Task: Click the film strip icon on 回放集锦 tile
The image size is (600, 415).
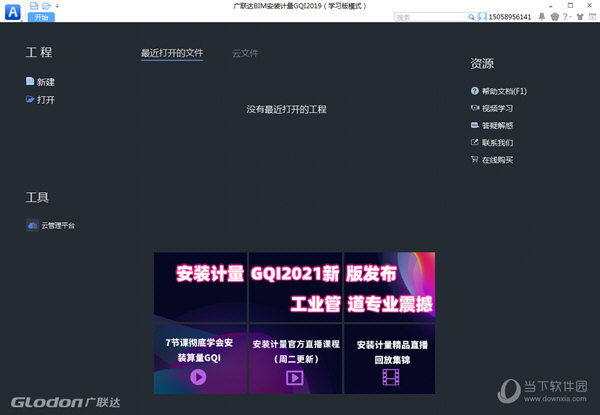Action: [391, 377]
